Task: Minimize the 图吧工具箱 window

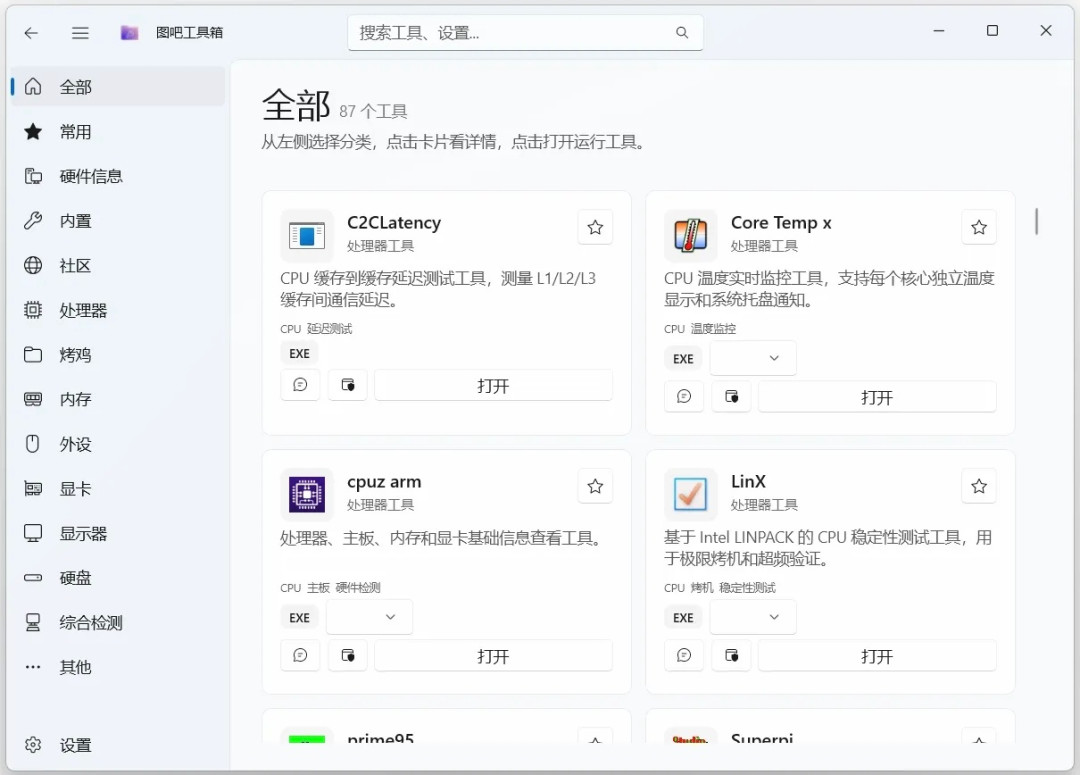Action: click(939, 31)
